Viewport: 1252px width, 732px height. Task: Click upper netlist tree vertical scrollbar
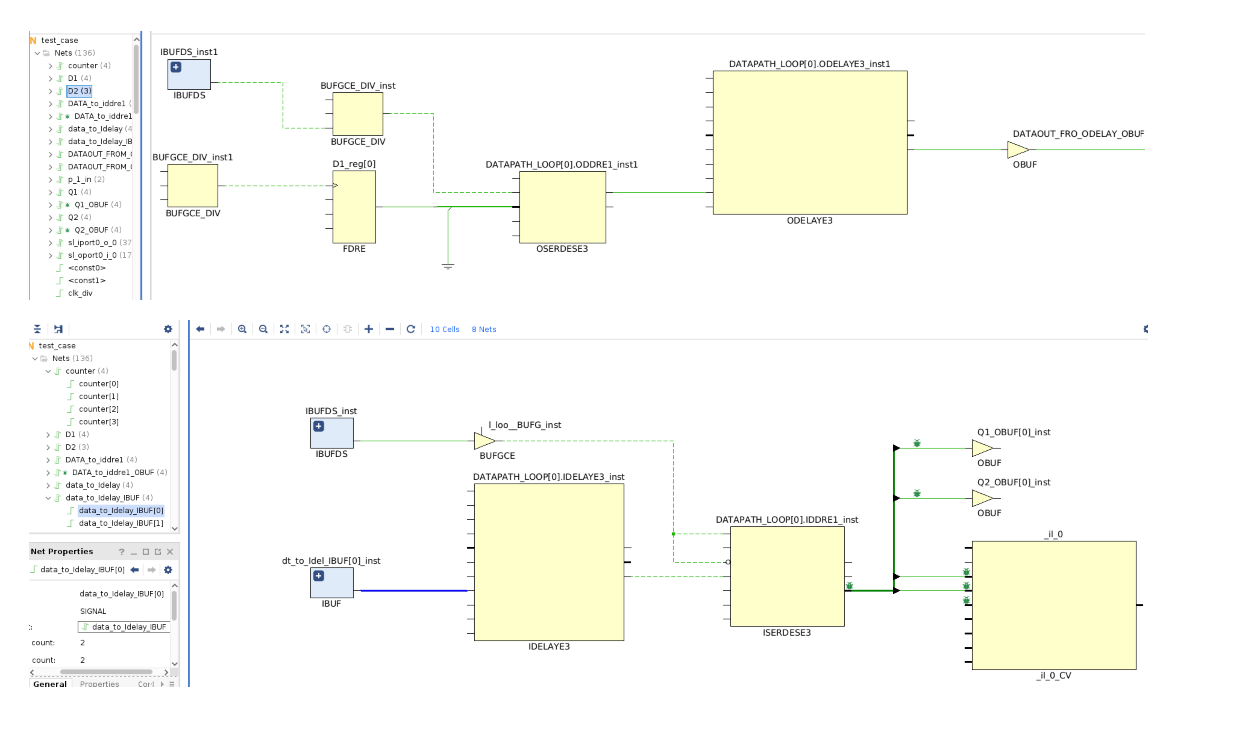click(137, 80)
